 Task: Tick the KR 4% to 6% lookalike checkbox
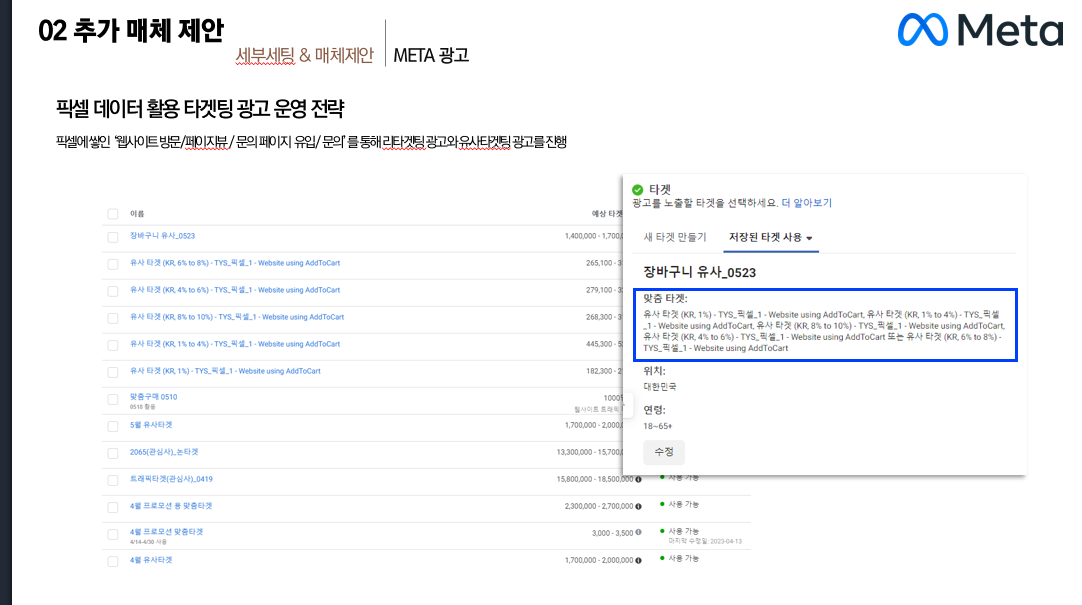(113, 290)
